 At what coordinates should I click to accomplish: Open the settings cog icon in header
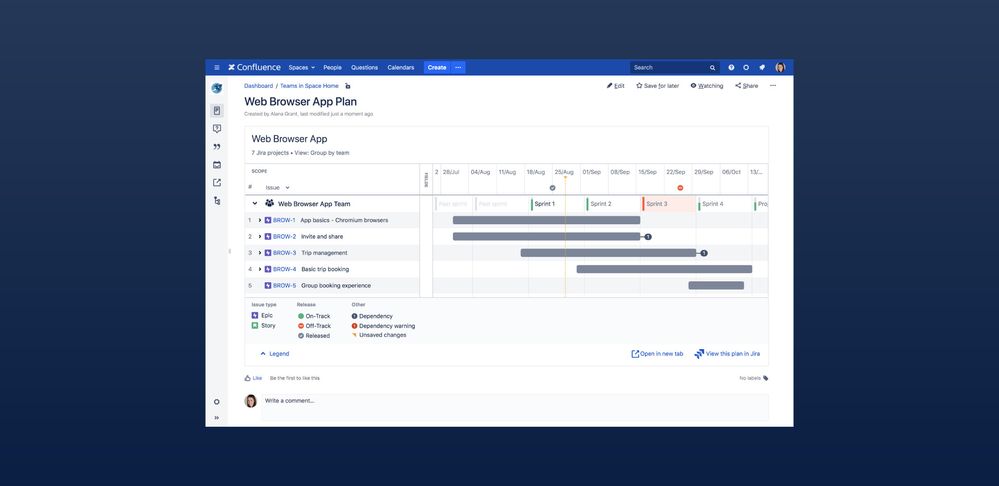point(746,68)
